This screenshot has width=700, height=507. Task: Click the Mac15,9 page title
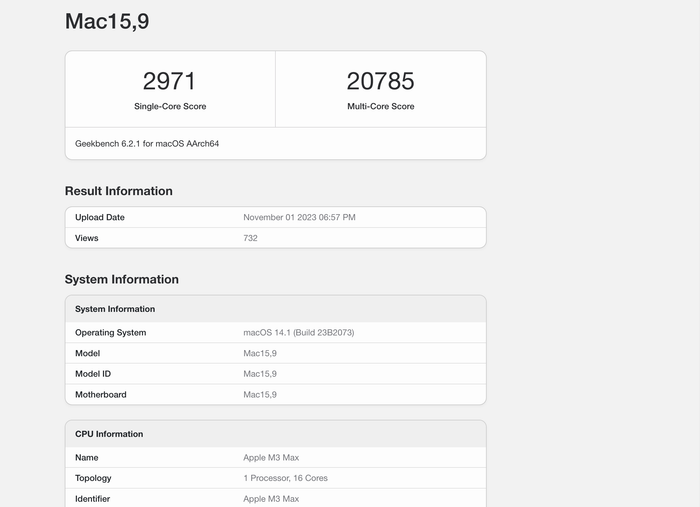(x=107, y=21)
